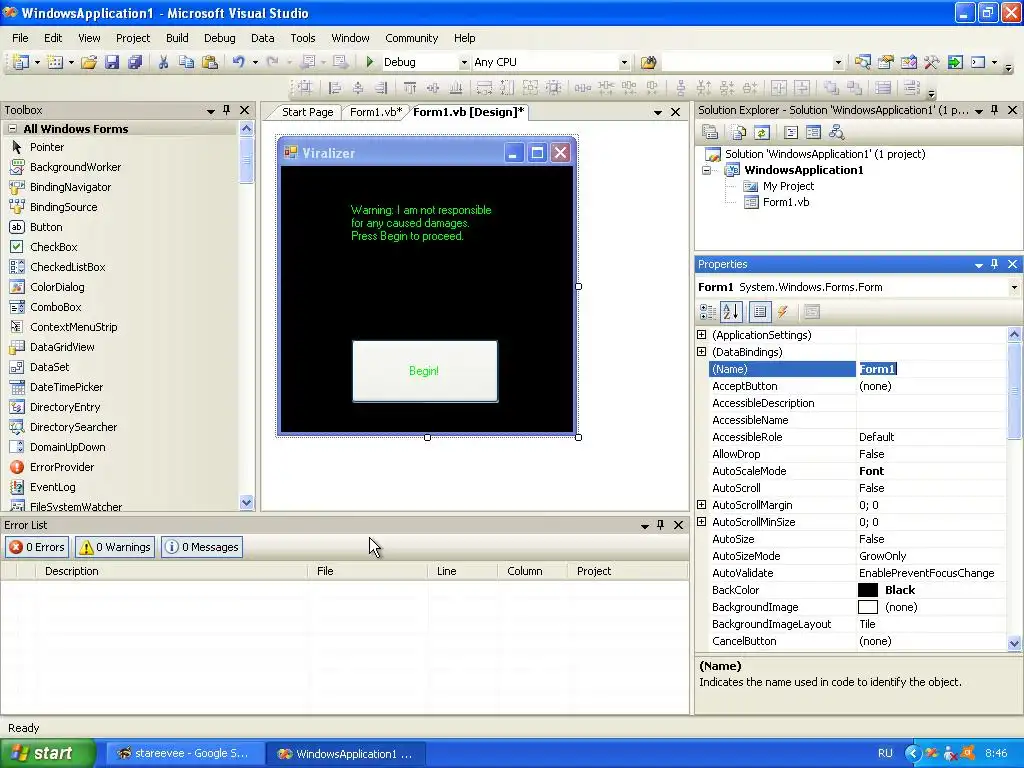Switch to the stareevee Google taskbar window

(184, 754)
